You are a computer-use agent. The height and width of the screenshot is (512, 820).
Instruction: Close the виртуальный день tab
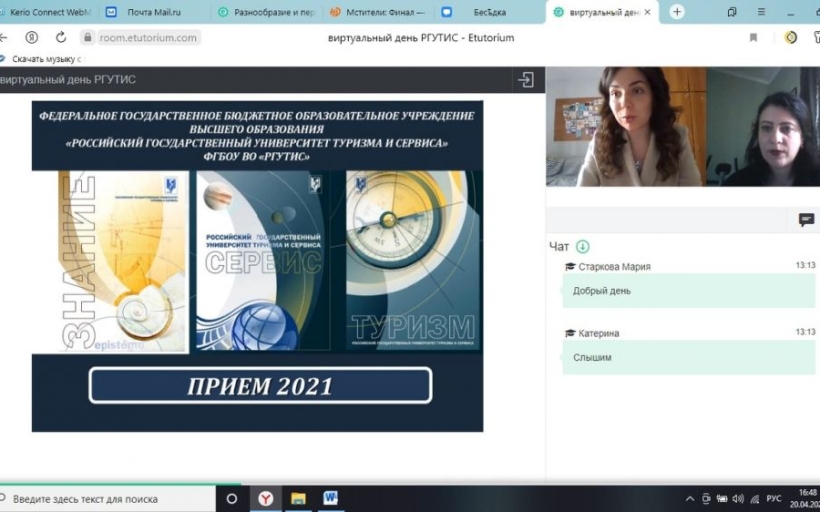[x=647, y=12]
